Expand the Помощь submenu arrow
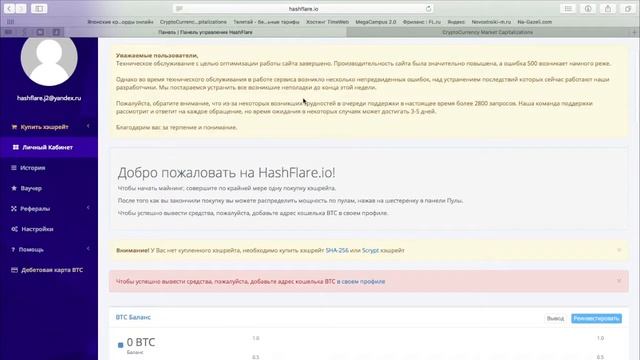 pyautogui.click(x=88, y=249)
